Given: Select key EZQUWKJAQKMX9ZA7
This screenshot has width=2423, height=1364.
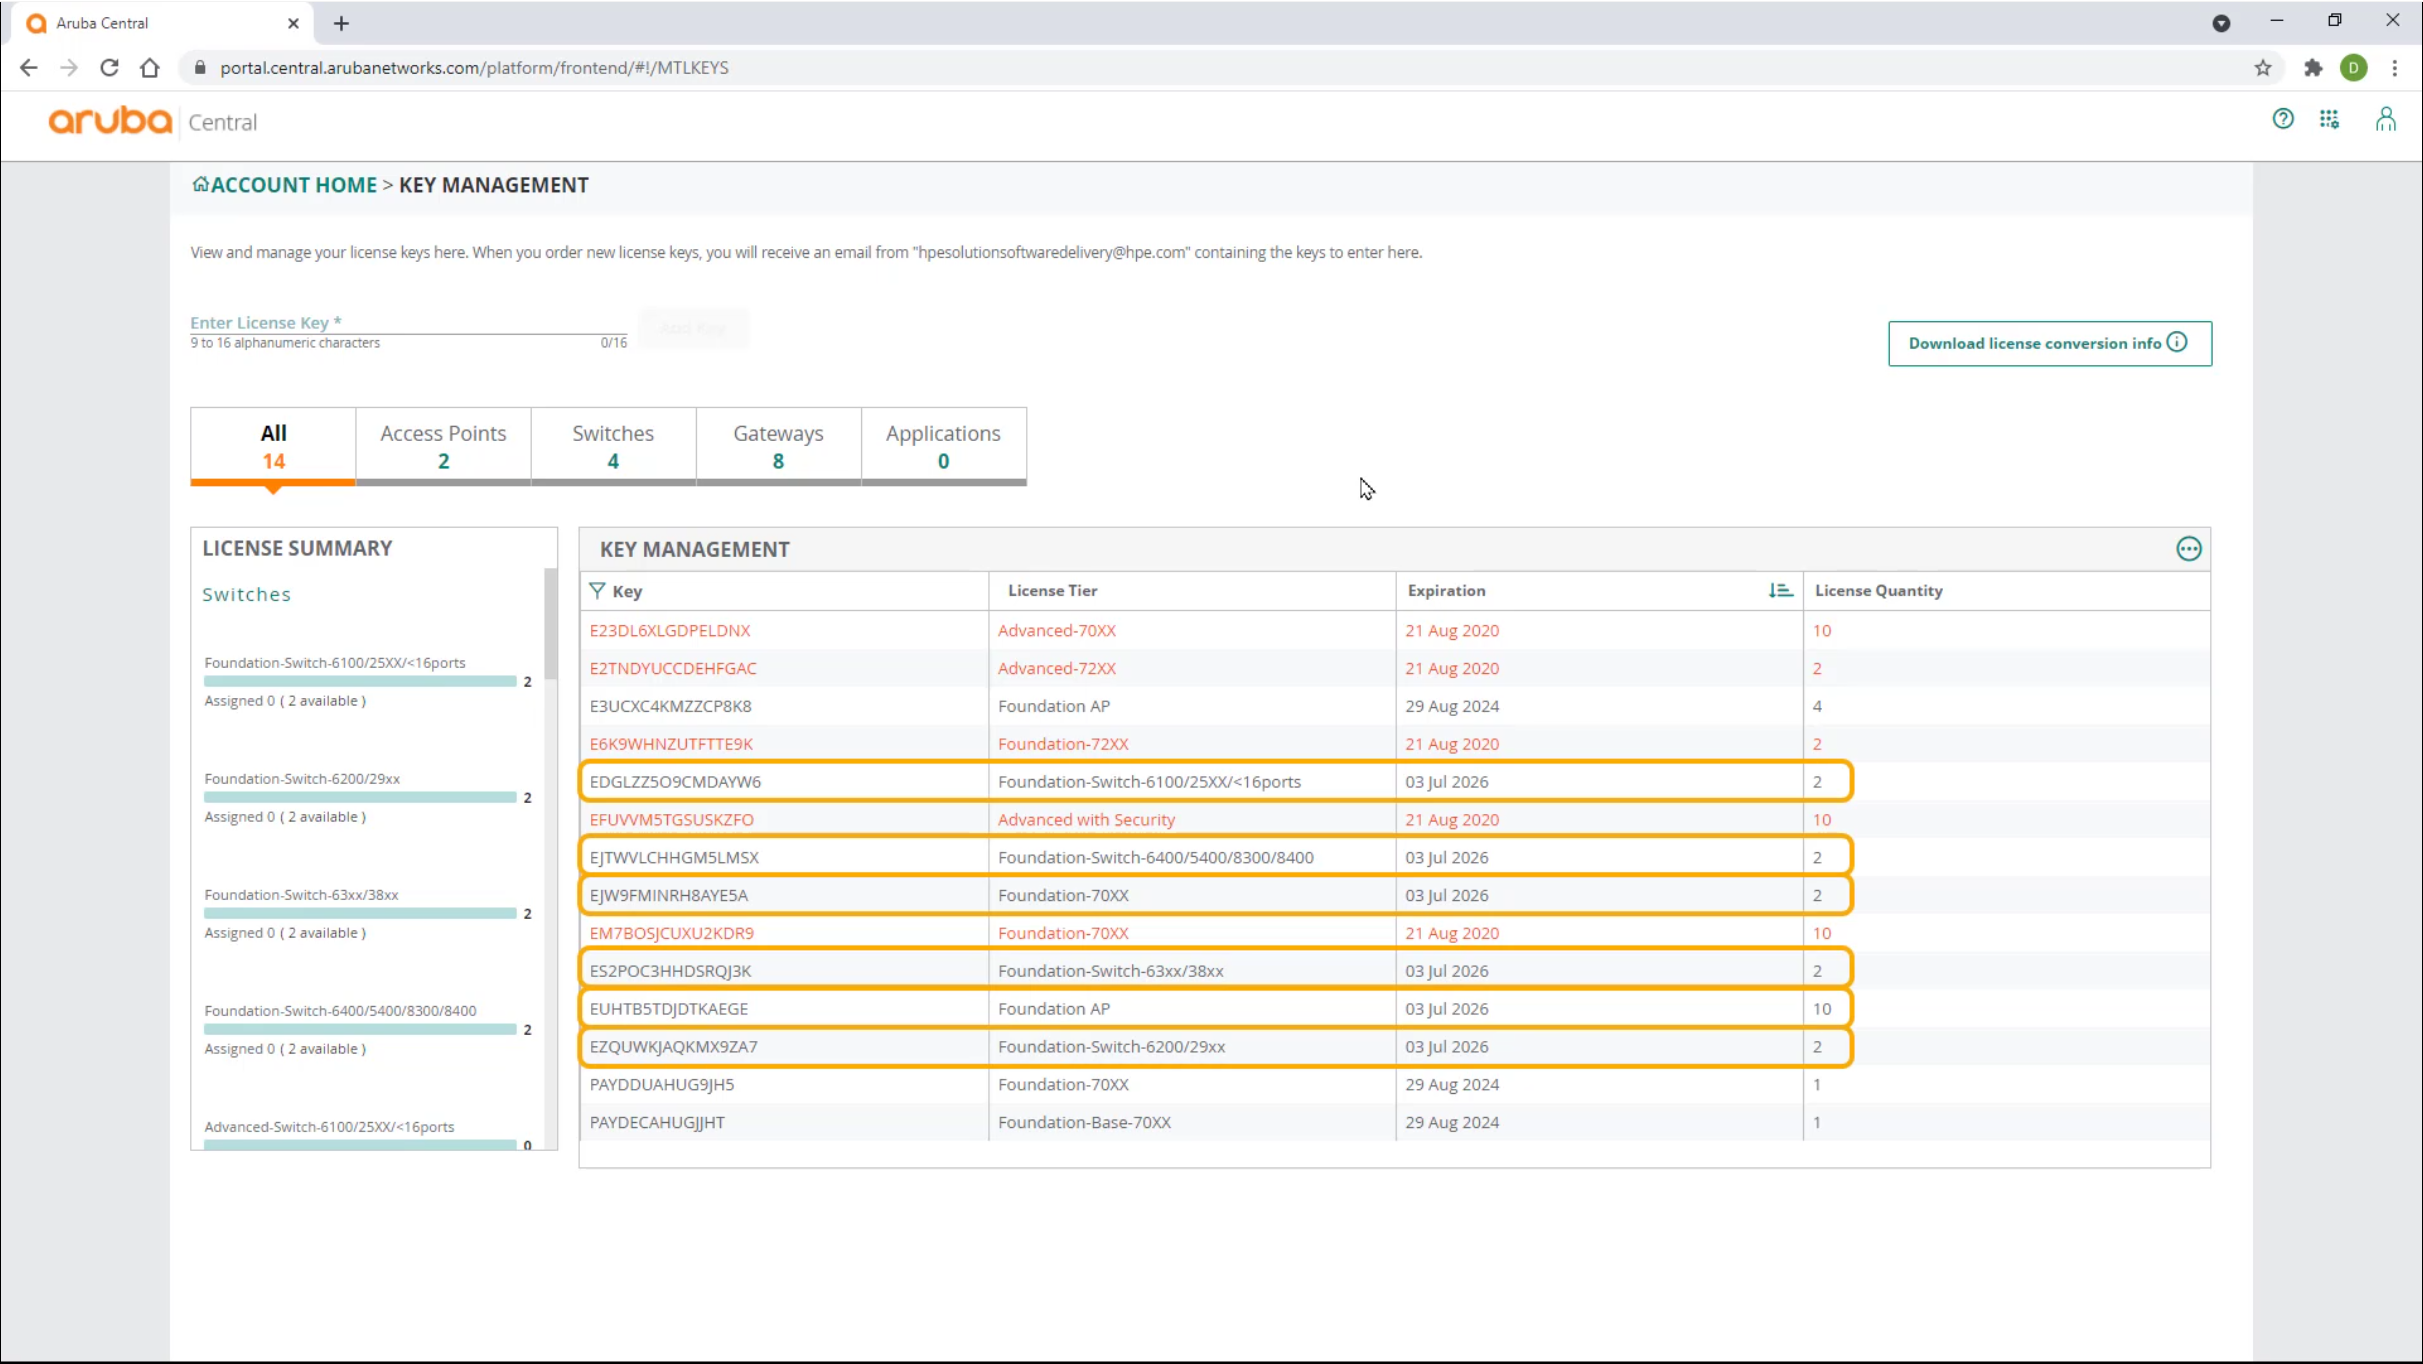Looking at the screenshot, I should pyautogui.click(x=673, y=1047).
